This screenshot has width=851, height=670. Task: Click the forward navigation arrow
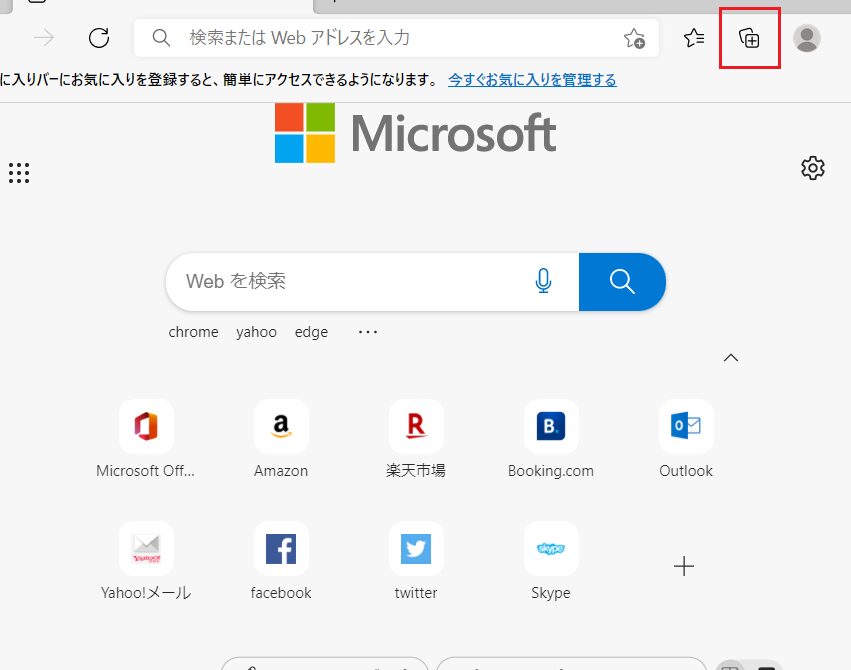44,38
